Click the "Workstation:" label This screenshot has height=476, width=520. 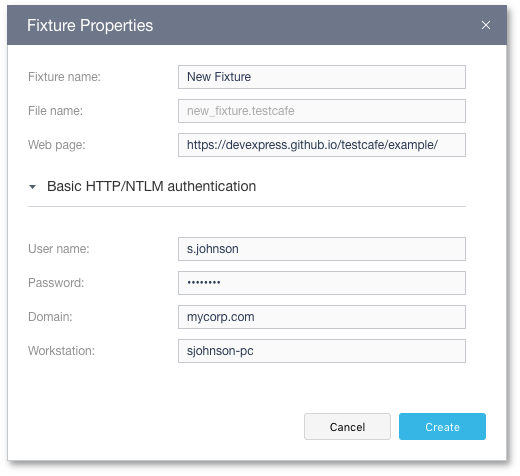tap(61, 351)
